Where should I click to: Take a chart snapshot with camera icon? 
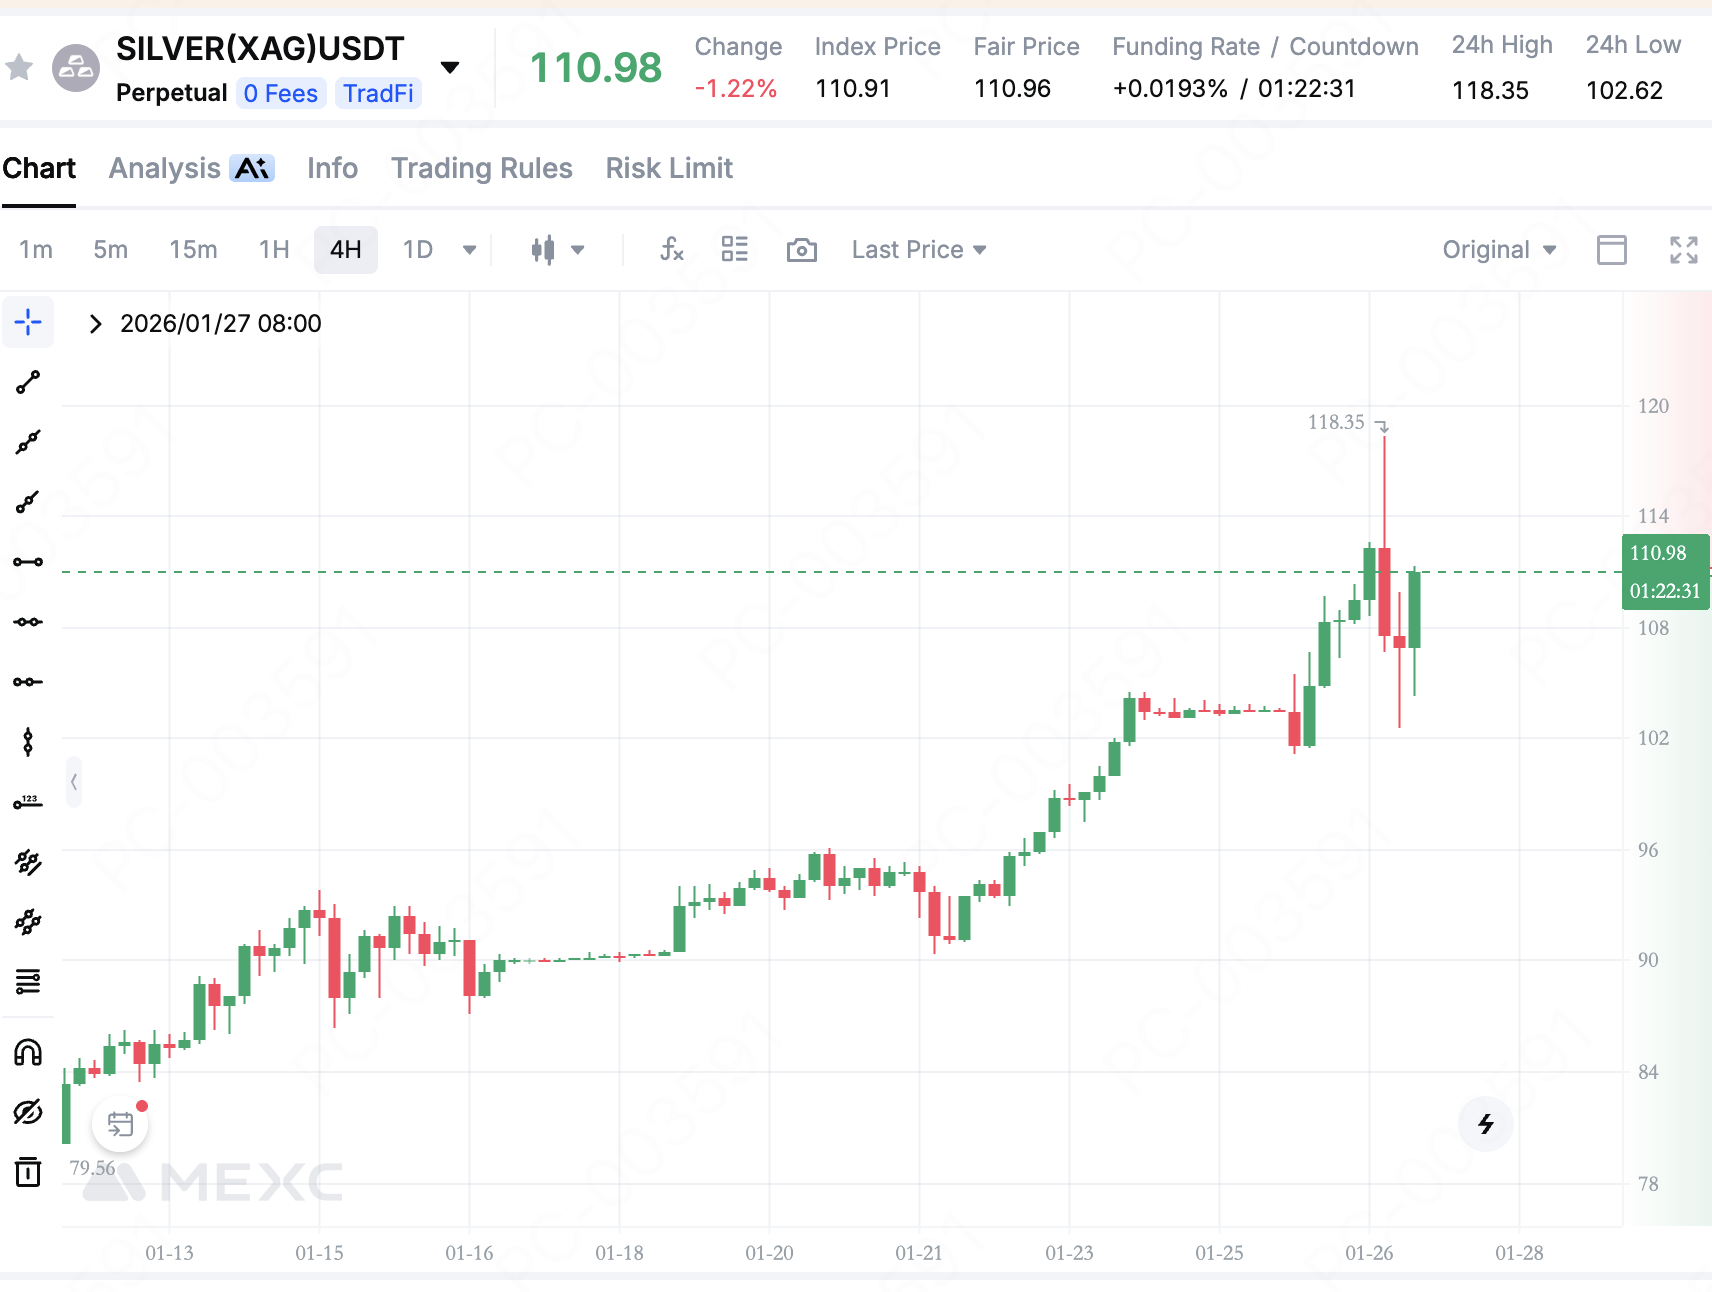point(801,250)
